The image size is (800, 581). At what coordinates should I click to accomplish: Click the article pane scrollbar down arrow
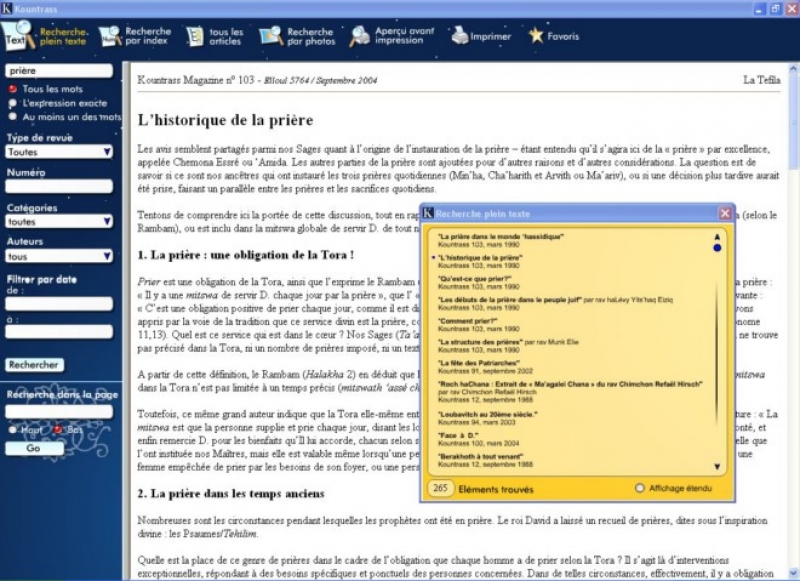pos(794,573)
